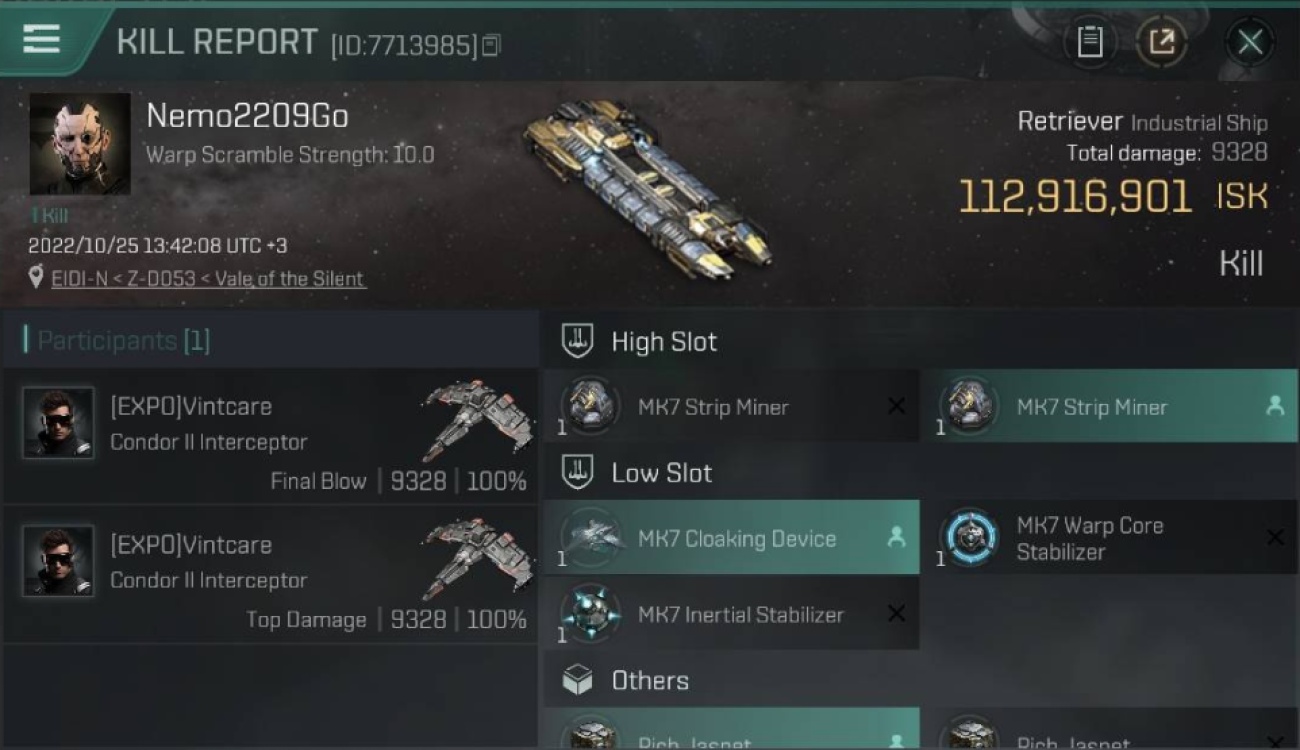Select the MK7 Cloaking Device module
1300x750 pixels.
[x=731, y=538]
